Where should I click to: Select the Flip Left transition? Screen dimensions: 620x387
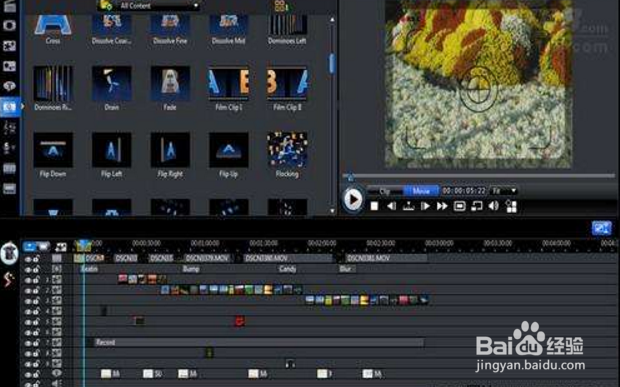[112, 150]
